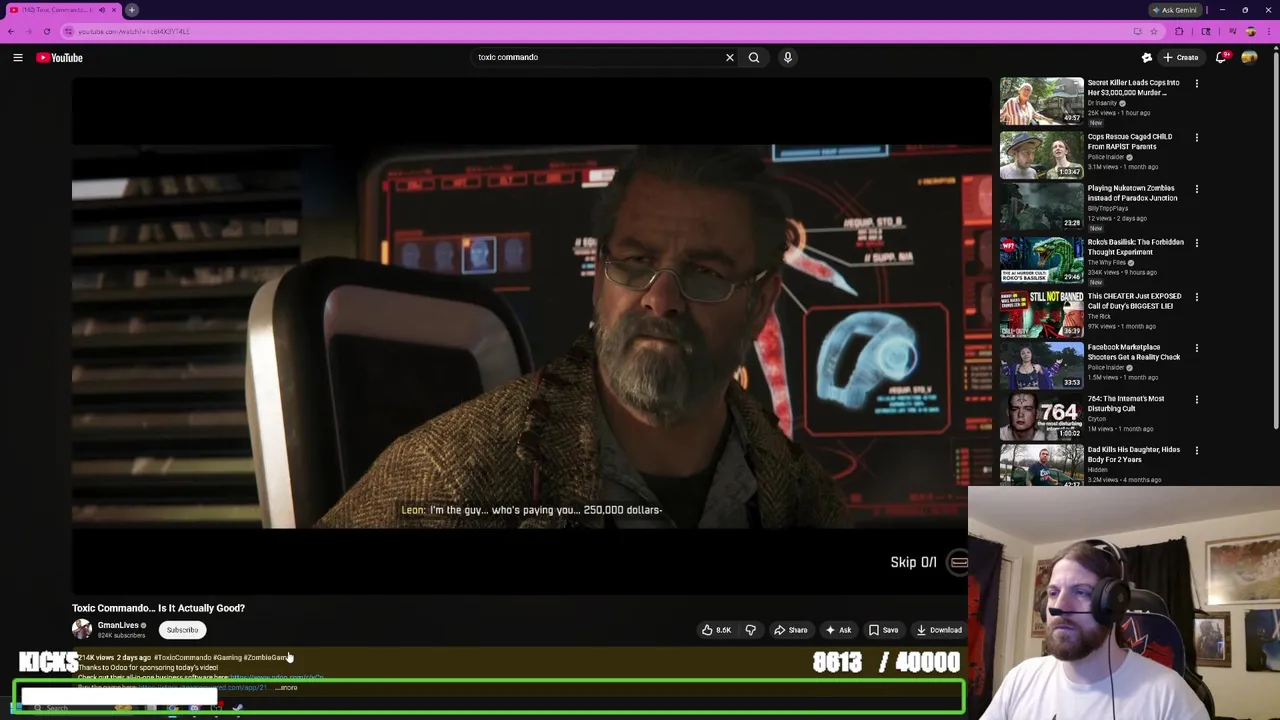
Task: Click the search magnifier button
Action: coord(754,58)
